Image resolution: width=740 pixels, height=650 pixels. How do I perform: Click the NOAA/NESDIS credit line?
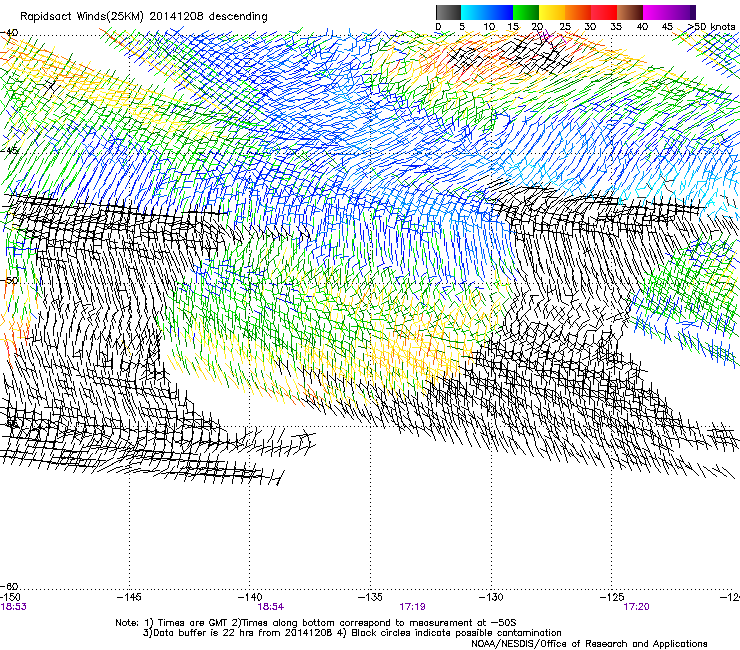(x=589, y=644)
